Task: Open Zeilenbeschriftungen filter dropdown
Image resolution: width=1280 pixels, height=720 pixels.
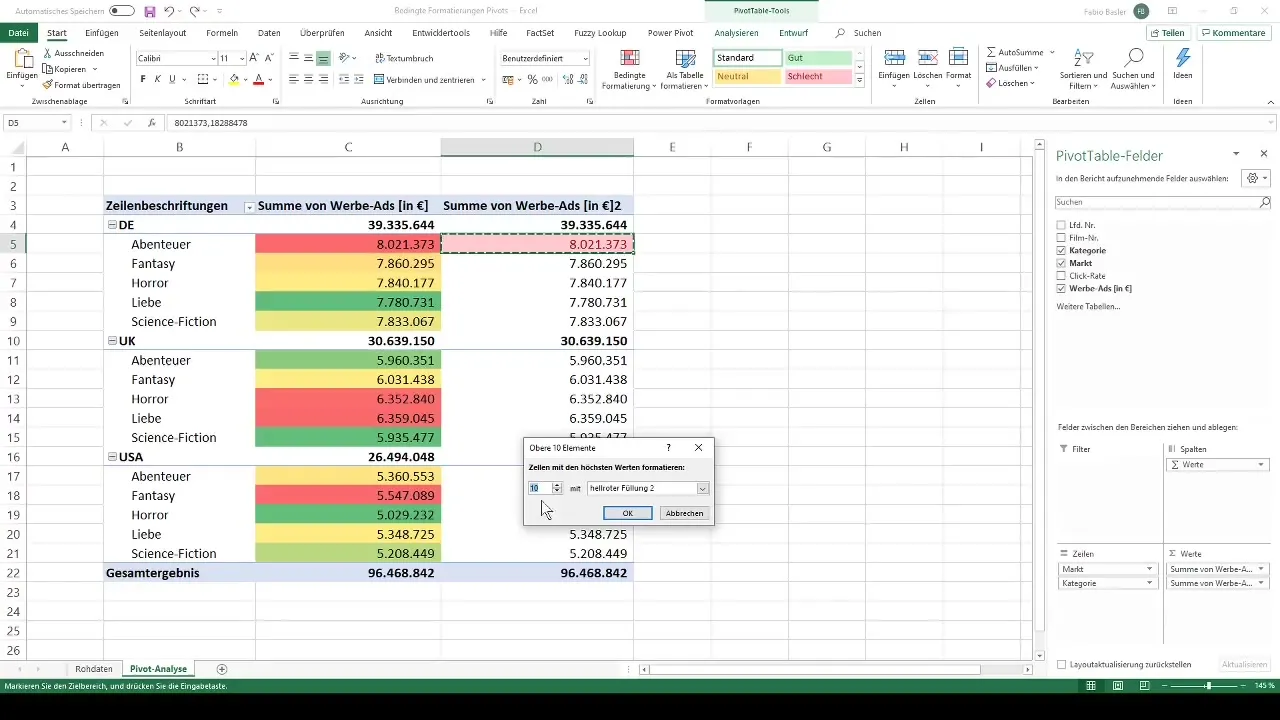Action: pyautogui.click(x=248, y=206)
